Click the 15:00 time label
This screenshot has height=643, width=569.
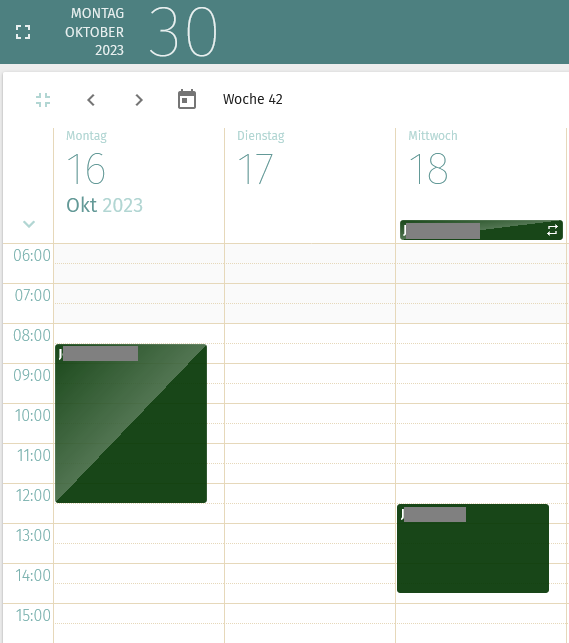tap(33, 616)
